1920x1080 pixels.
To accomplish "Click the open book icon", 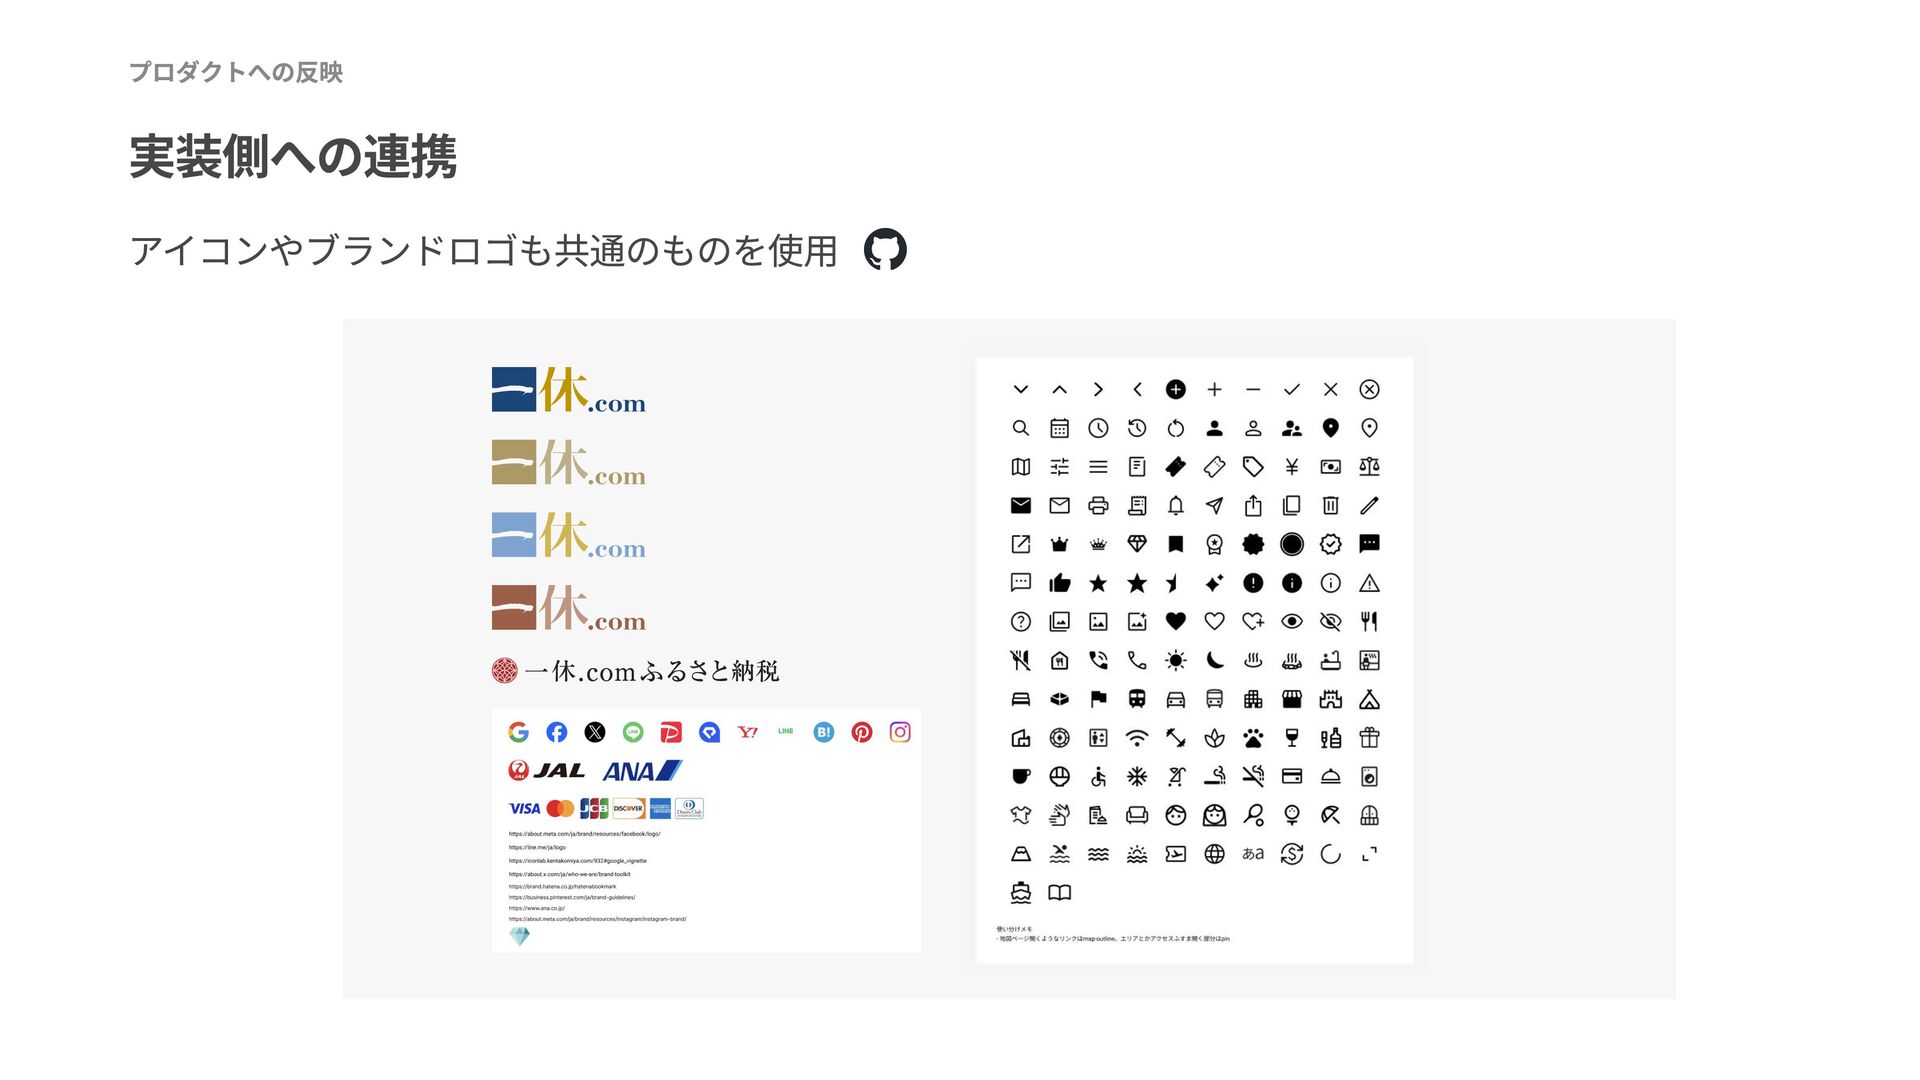I will (1059, 893).
